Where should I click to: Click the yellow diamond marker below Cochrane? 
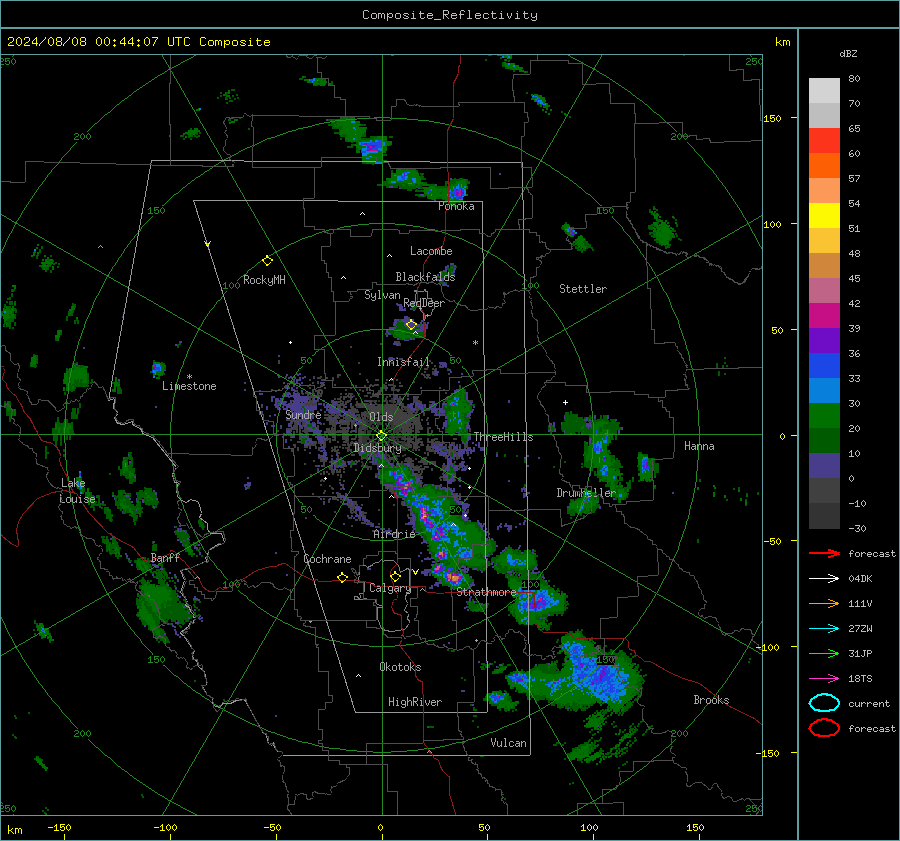click(x=342, y=577)
